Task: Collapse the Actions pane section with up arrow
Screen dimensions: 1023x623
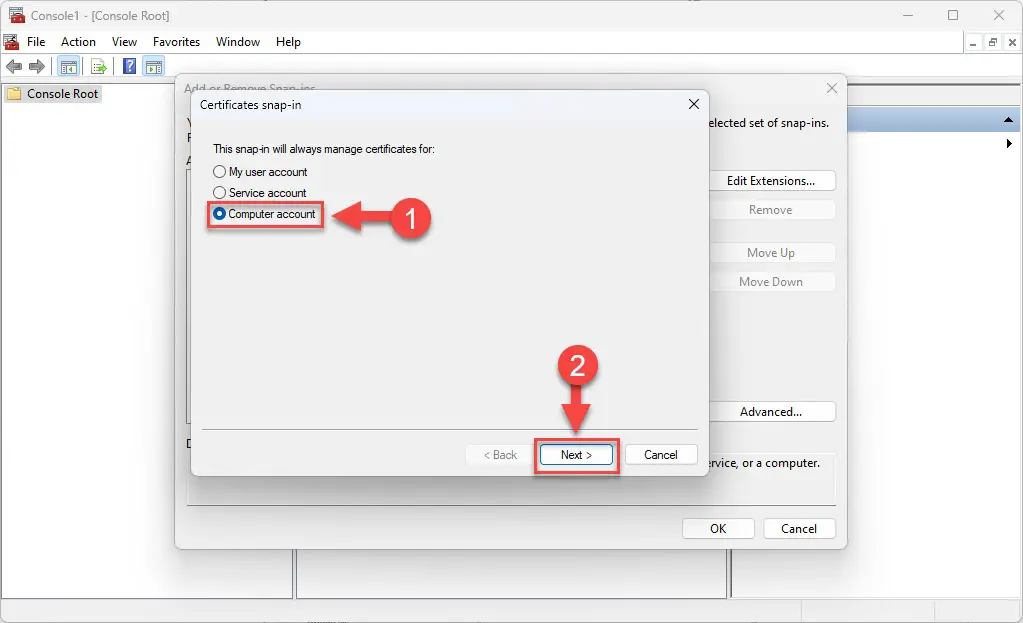Action: click(x=1009, y=121)
